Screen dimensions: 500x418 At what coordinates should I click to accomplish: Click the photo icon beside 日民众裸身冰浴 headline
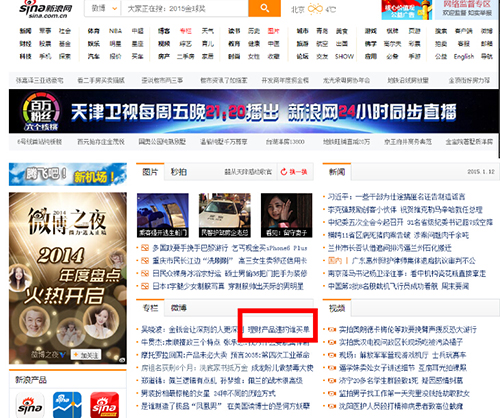[145, 273]
